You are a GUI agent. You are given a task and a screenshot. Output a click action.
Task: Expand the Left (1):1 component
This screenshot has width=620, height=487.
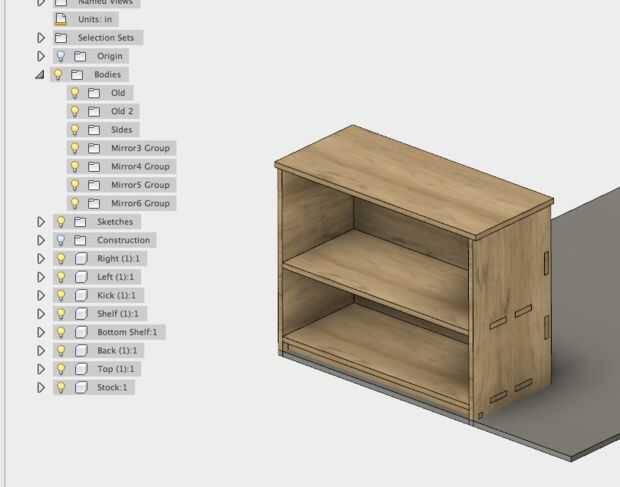coord(41,277)
